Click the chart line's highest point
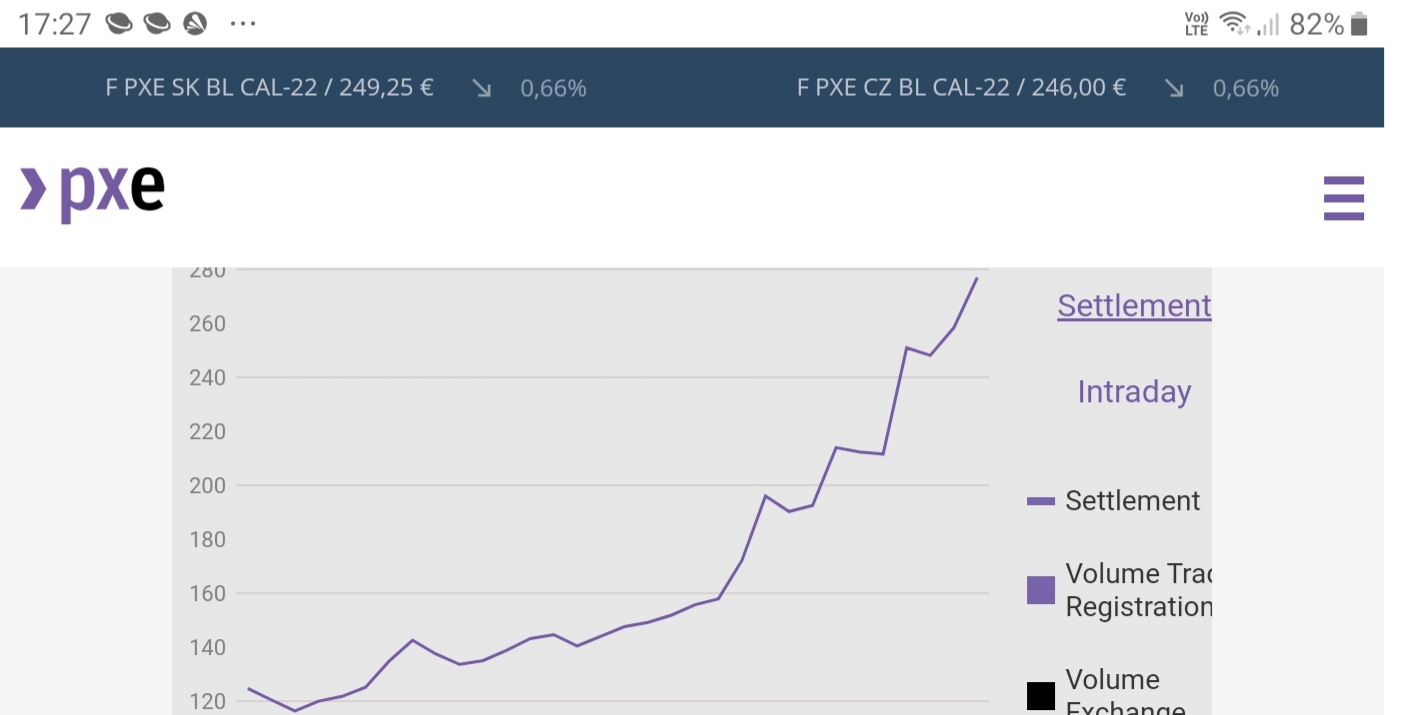1408x715 pixels. click(x=977, y=278)
